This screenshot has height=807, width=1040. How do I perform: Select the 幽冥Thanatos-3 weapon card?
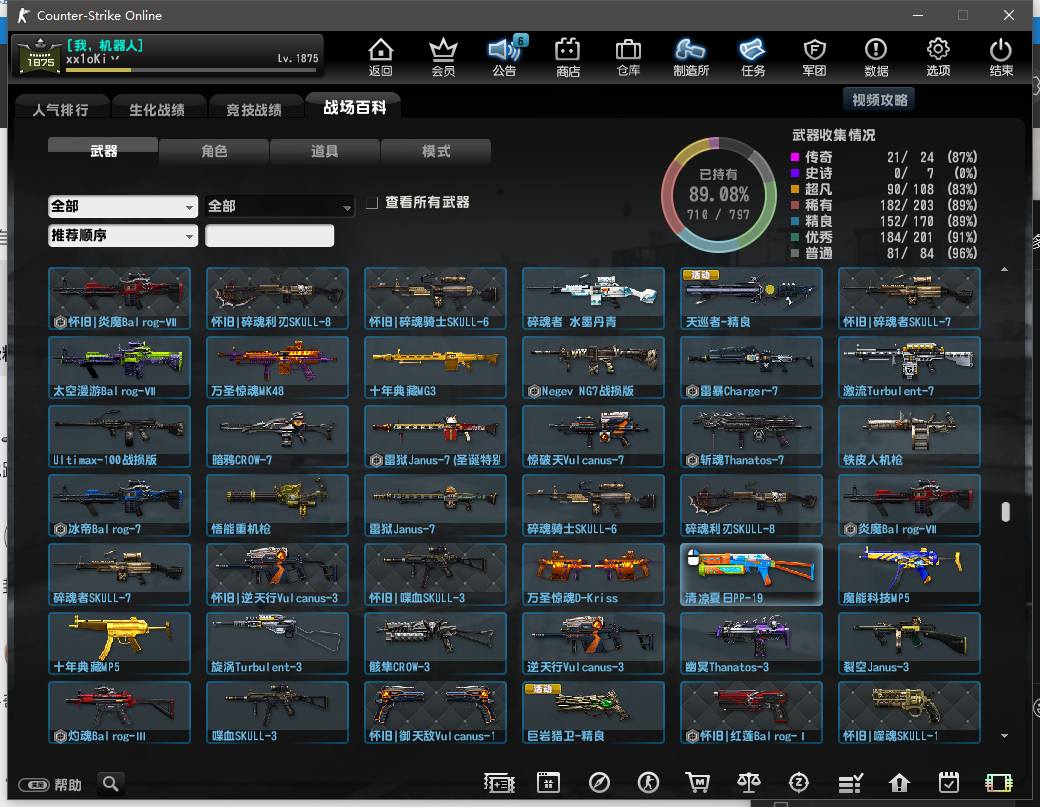tap(751, 643)
